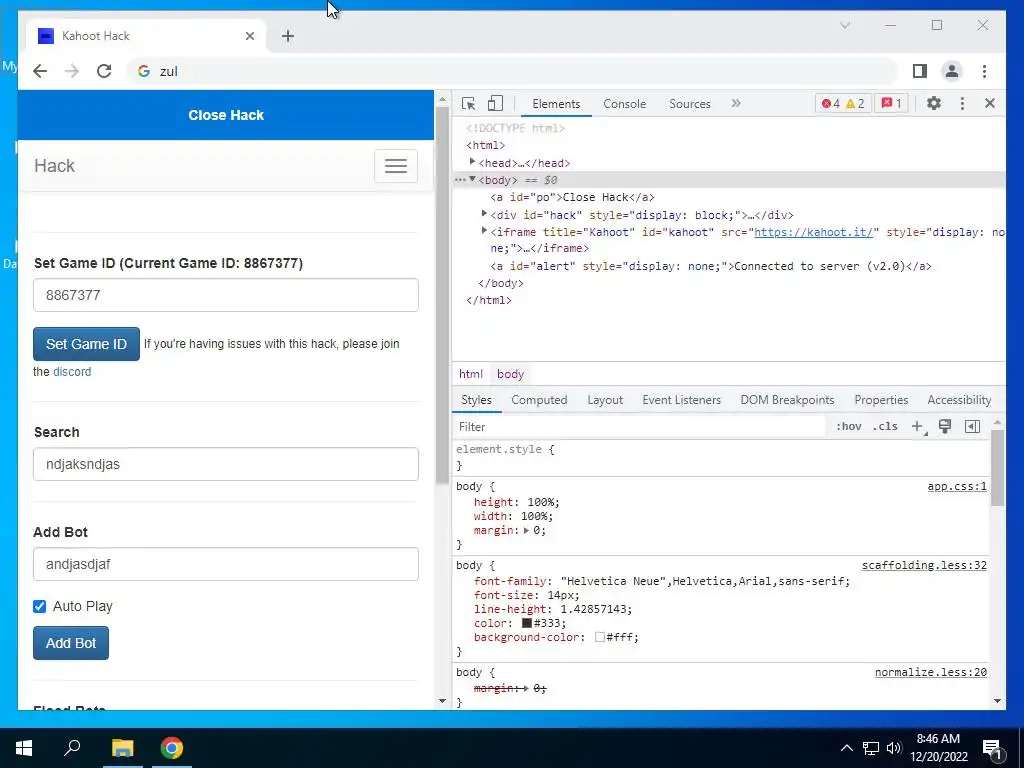Open the Chrome three-dot menu
This screenshot has height=768, width=1024.
tap(984, 71)
